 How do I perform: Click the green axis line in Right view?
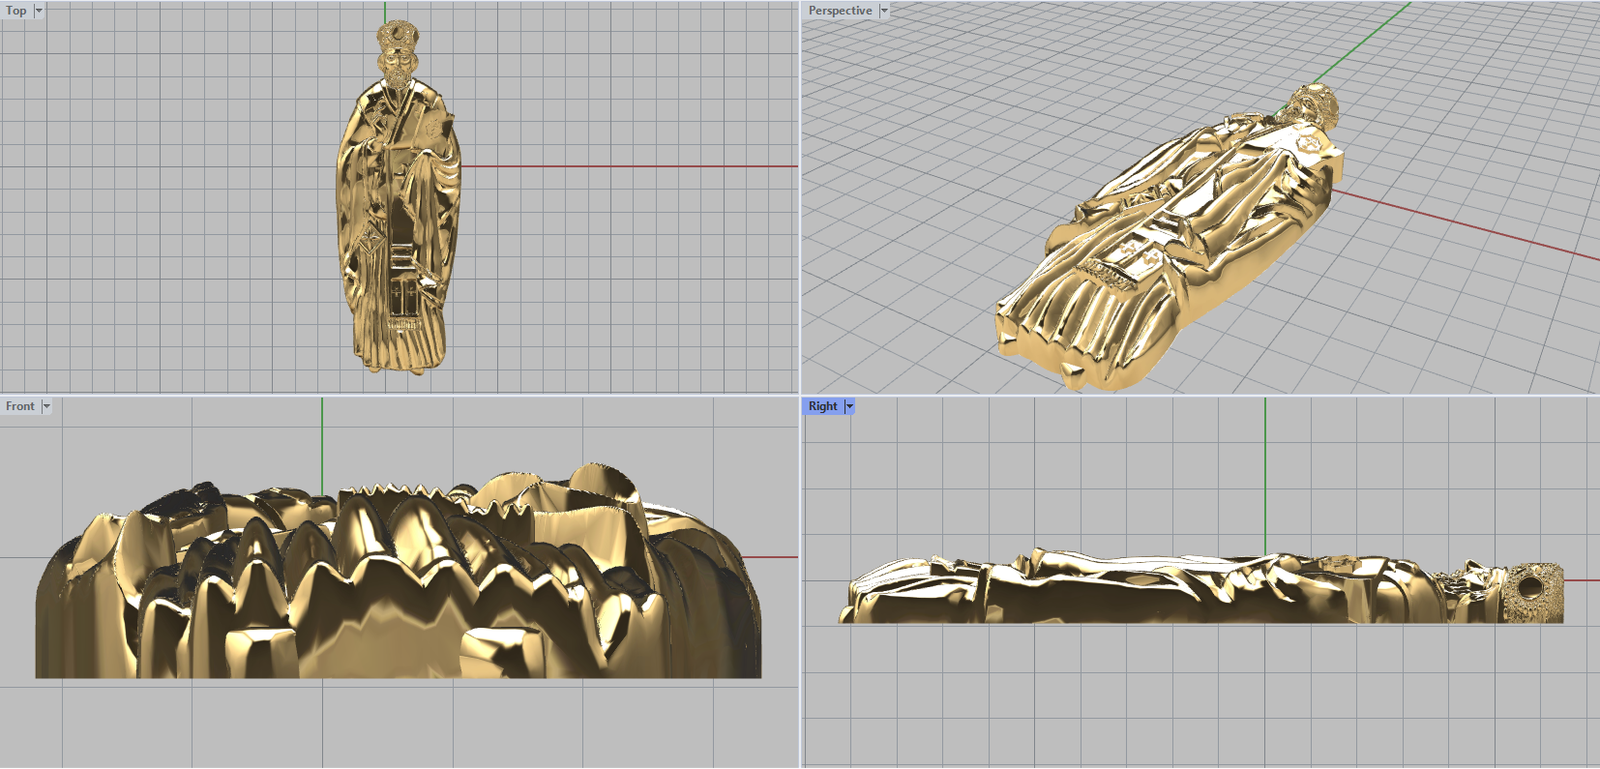(x=1265, y=470)
